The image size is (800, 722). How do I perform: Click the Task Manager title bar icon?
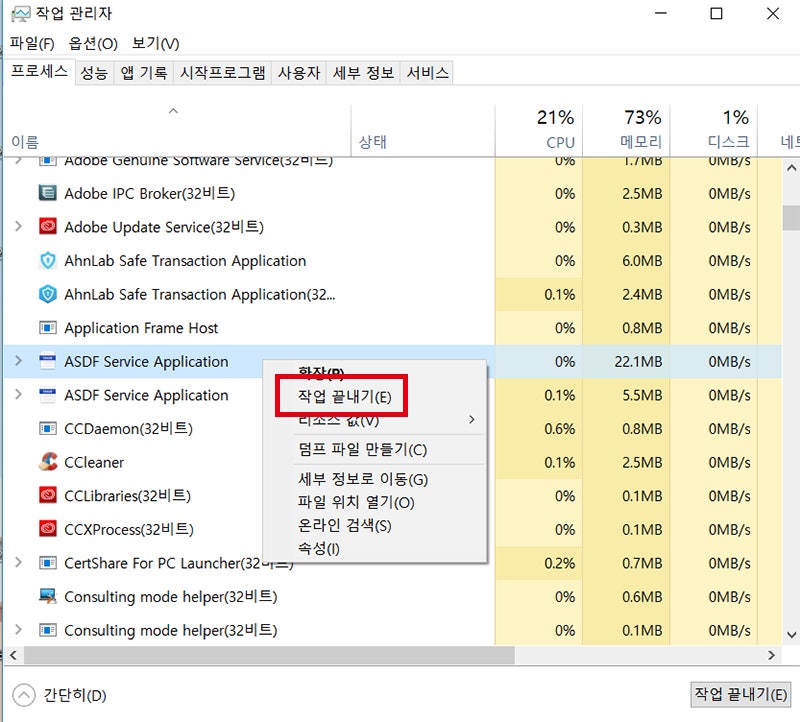click(20, 14)
